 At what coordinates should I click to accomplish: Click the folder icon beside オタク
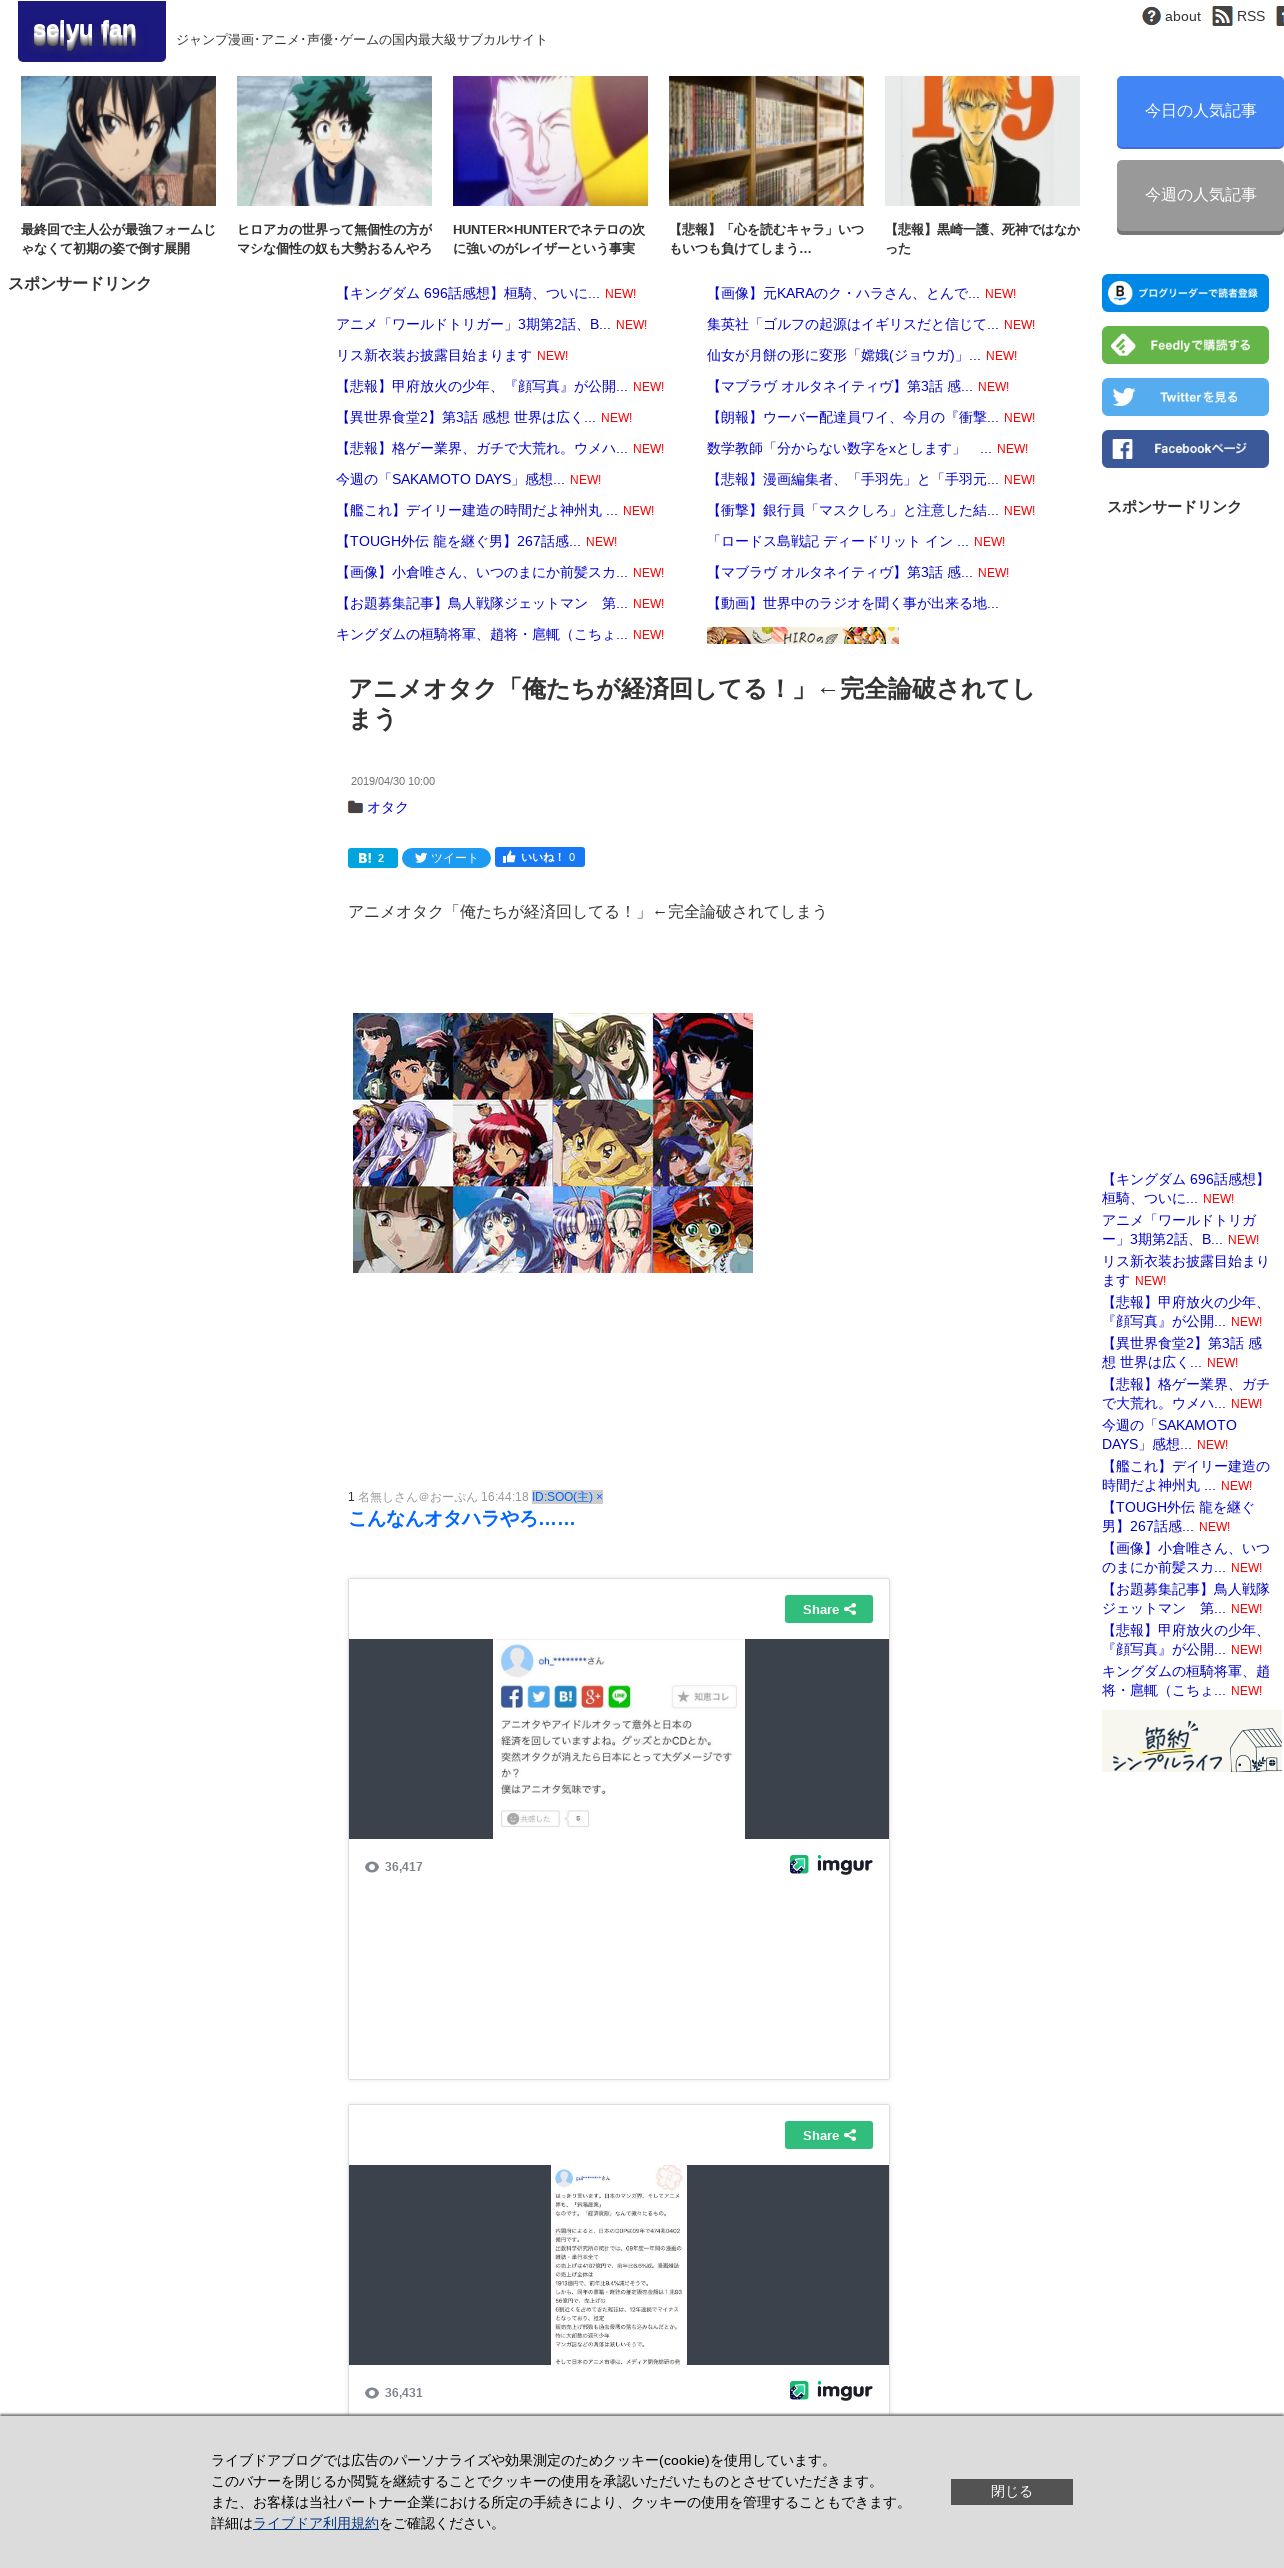355,807
